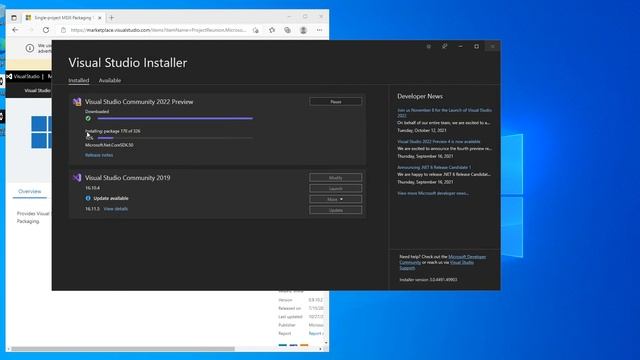Click the add-to-favorites icon in address bar
The height and width of the screenshot is (360, 640).
point(256,30)
